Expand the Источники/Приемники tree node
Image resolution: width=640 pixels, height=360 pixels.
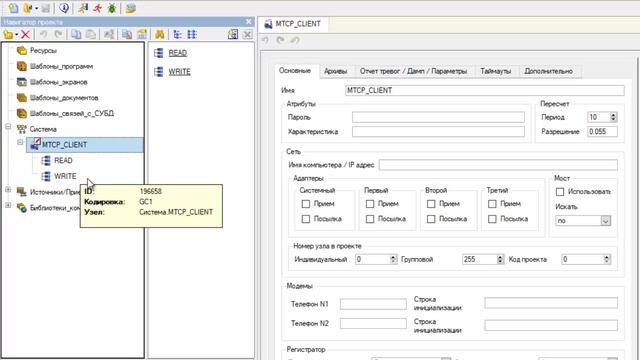click(8, 190)
